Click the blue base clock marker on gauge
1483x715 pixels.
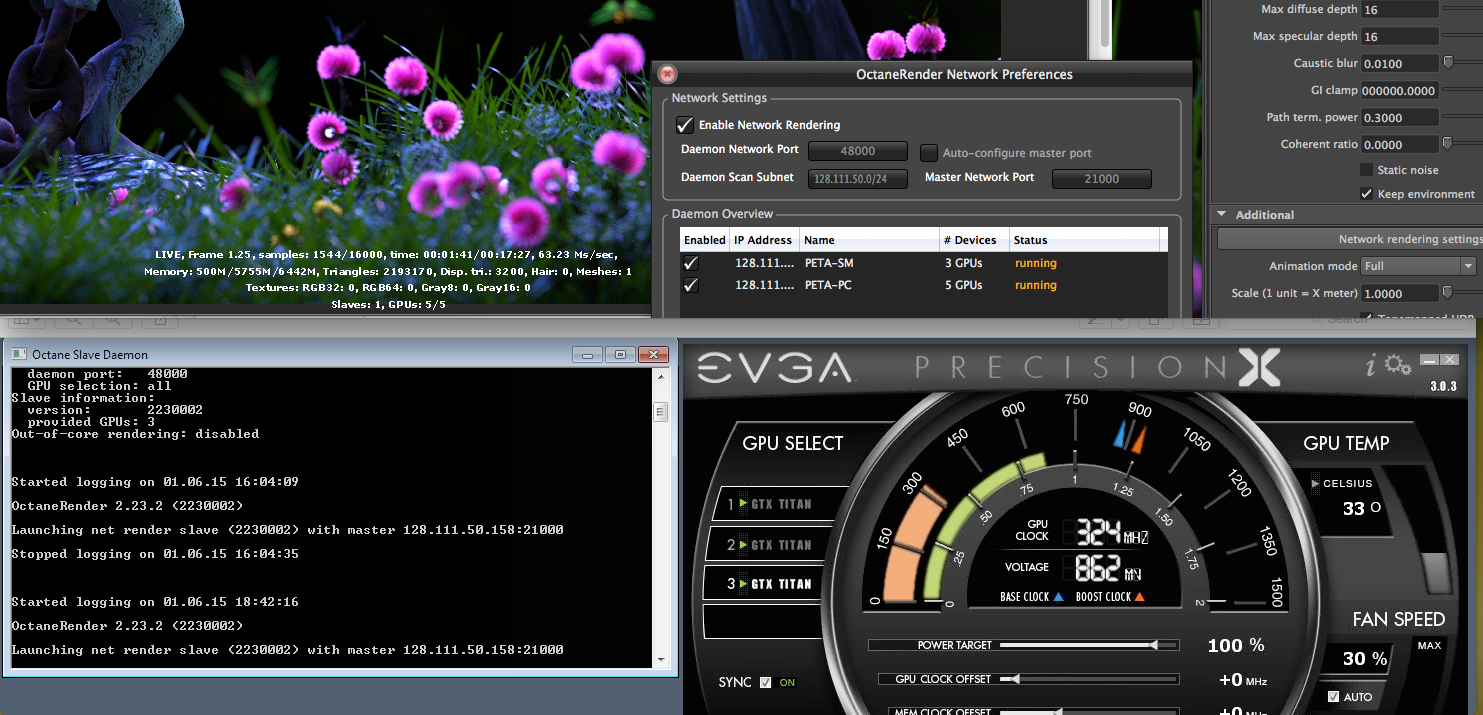tap(1120, 435)
